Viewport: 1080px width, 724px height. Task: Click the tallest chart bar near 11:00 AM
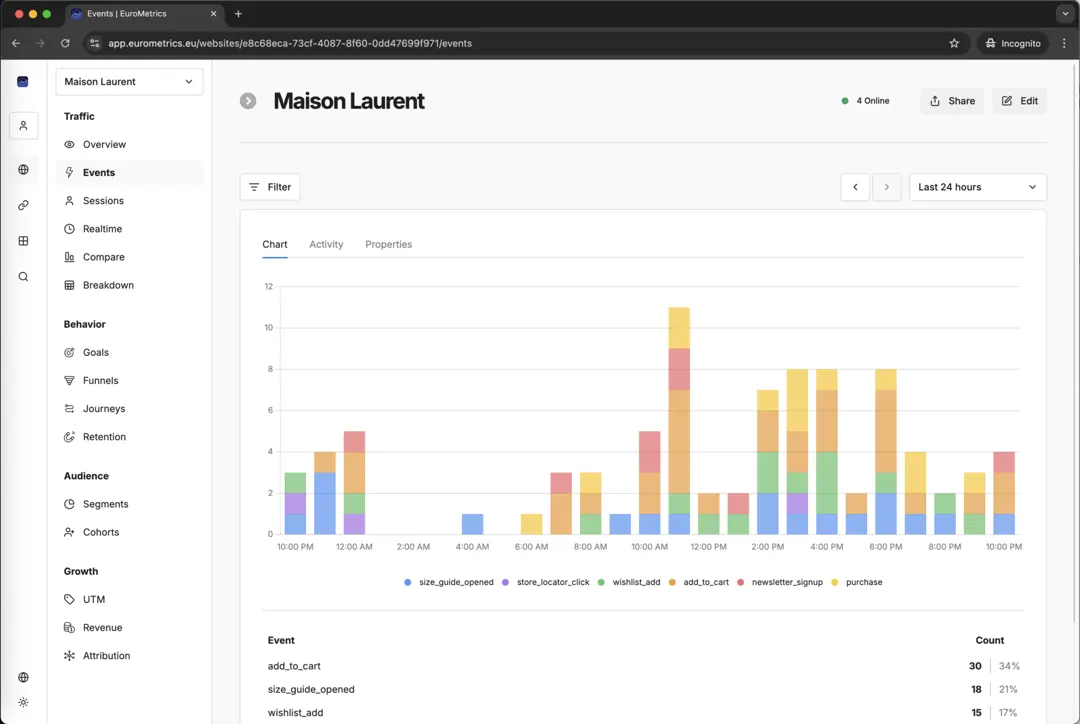[x=678, y=421]
